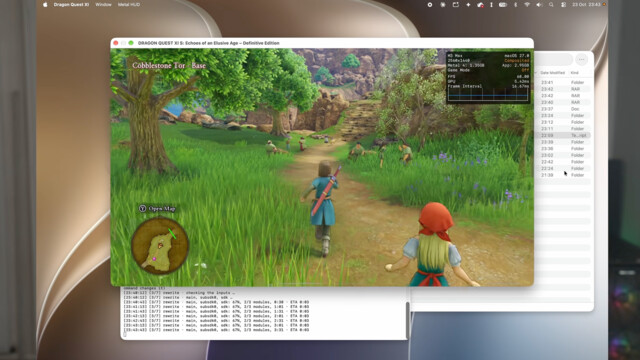Sort Finder list by Date Modified column

click(x=552, y=73)
